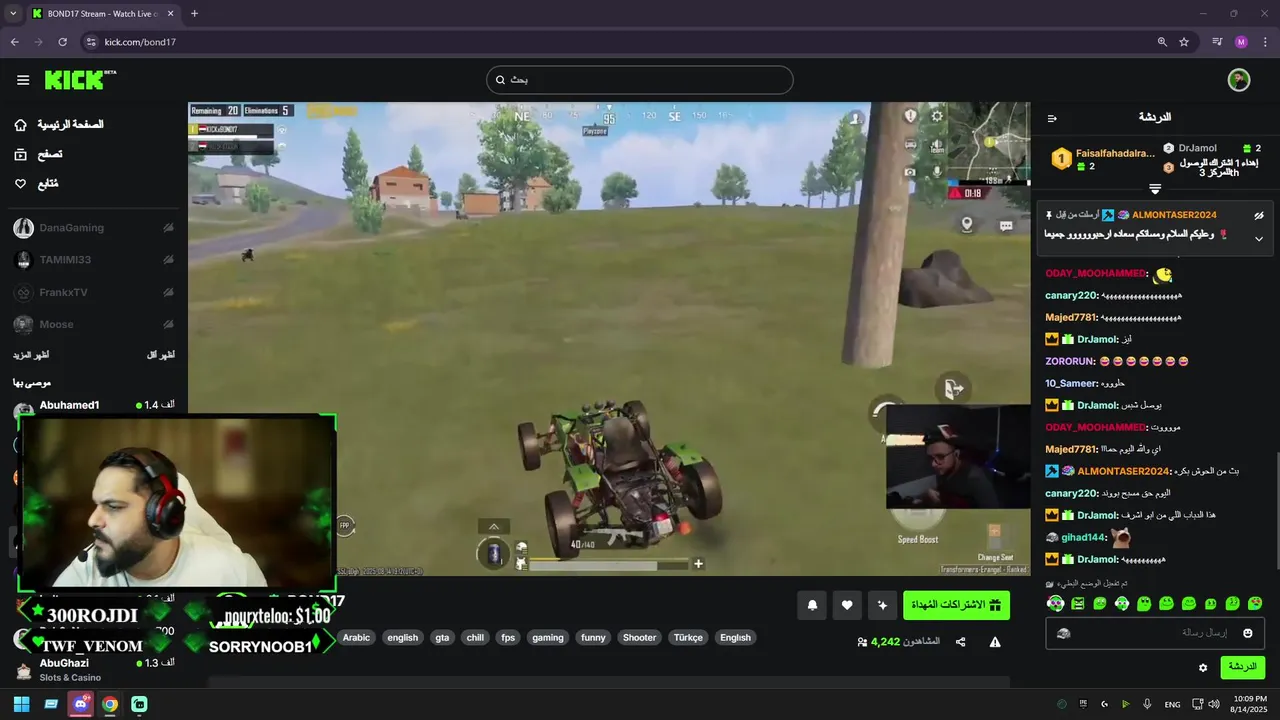The height and width of the screenshot is (720, 1280).
Task: Open the Following sidebar item
Action: coord(38,184)
